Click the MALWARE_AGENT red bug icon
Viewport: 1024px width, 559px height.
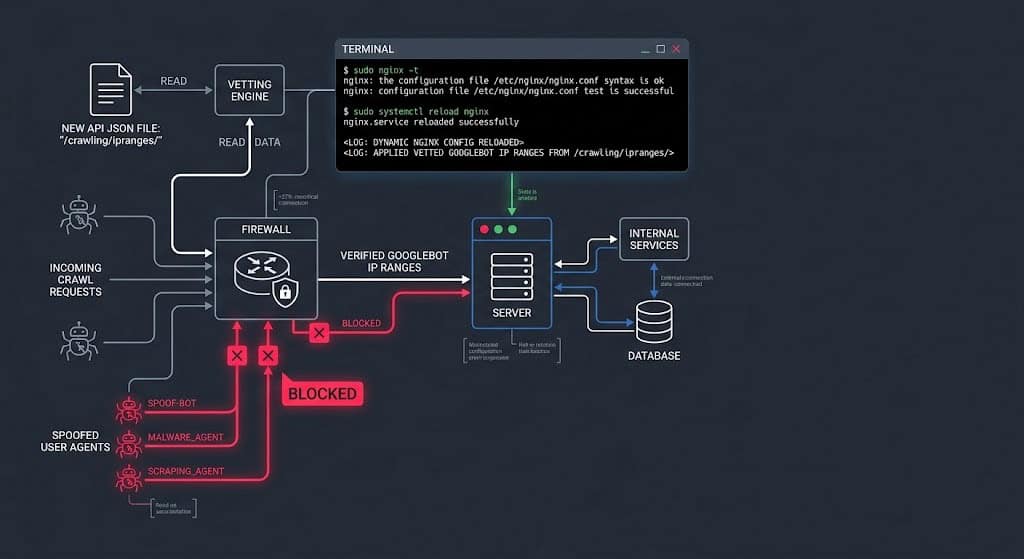pyautogui.click(x=129, y=444)
